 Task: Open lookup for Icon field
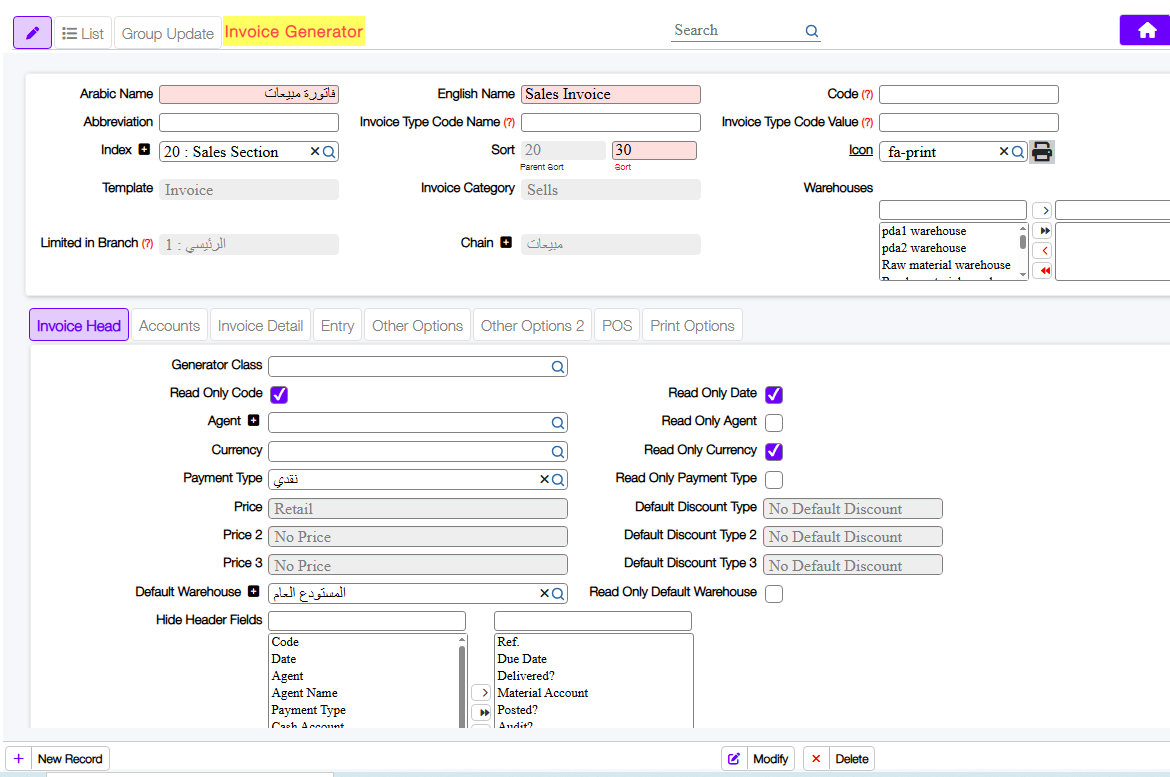click(1018, 152)
